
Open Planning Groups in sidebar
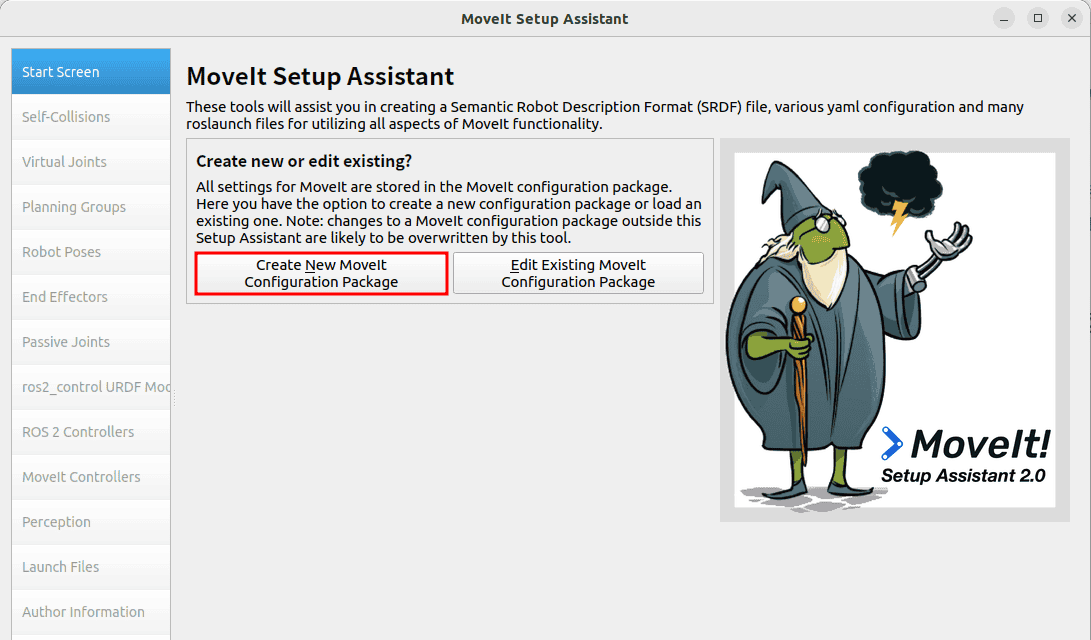[x=90, y=207]
